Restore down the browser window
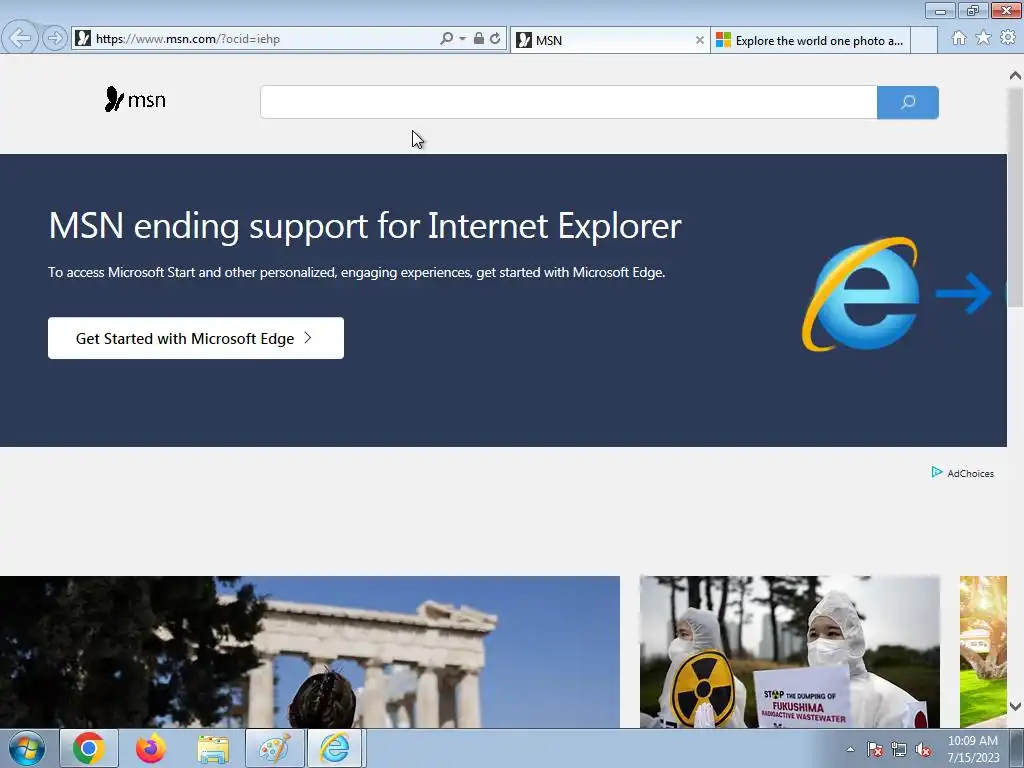The width and height of the screenshot is (1024, 768). (973, 10)
